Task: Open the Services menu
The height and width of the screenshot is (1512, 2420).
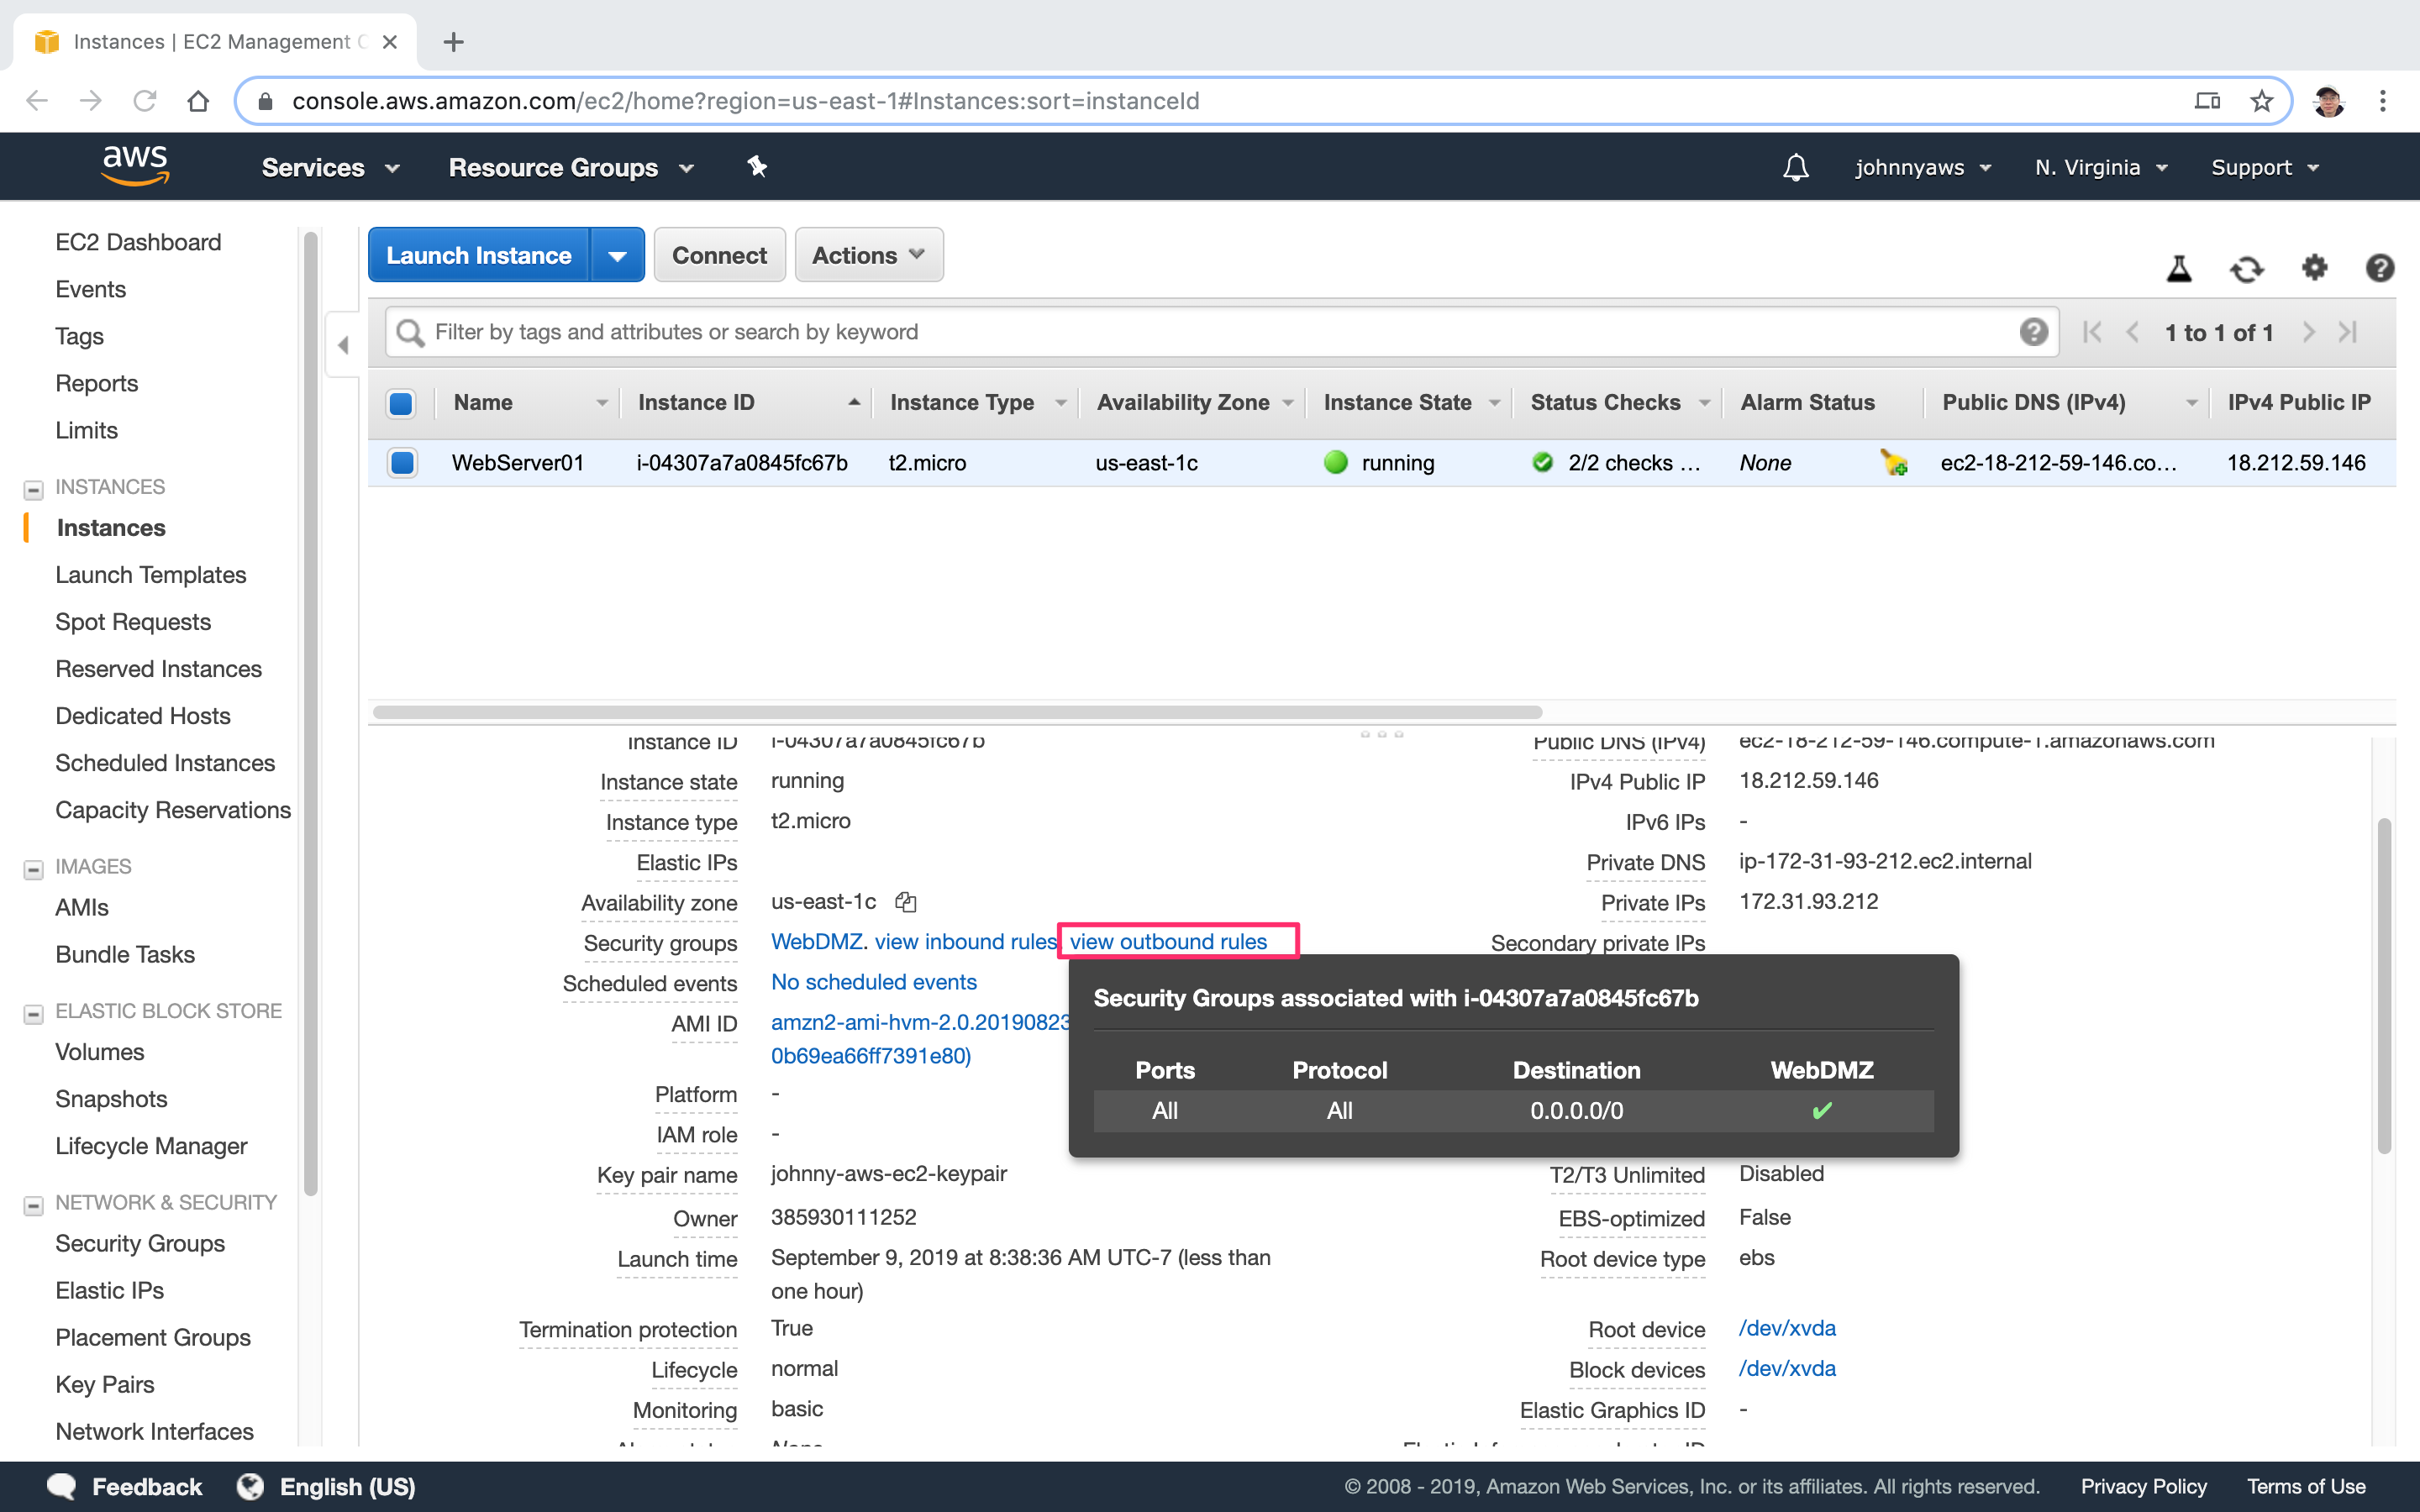Action: click(330, 167)
